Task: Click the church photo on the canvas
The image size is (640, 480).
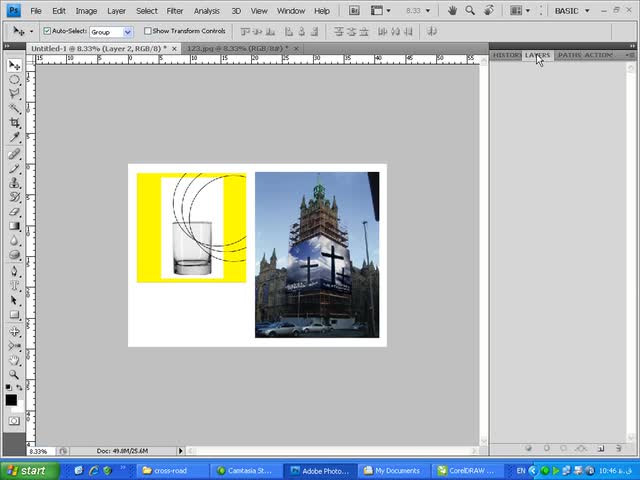Action: click(x=317, y=255)
